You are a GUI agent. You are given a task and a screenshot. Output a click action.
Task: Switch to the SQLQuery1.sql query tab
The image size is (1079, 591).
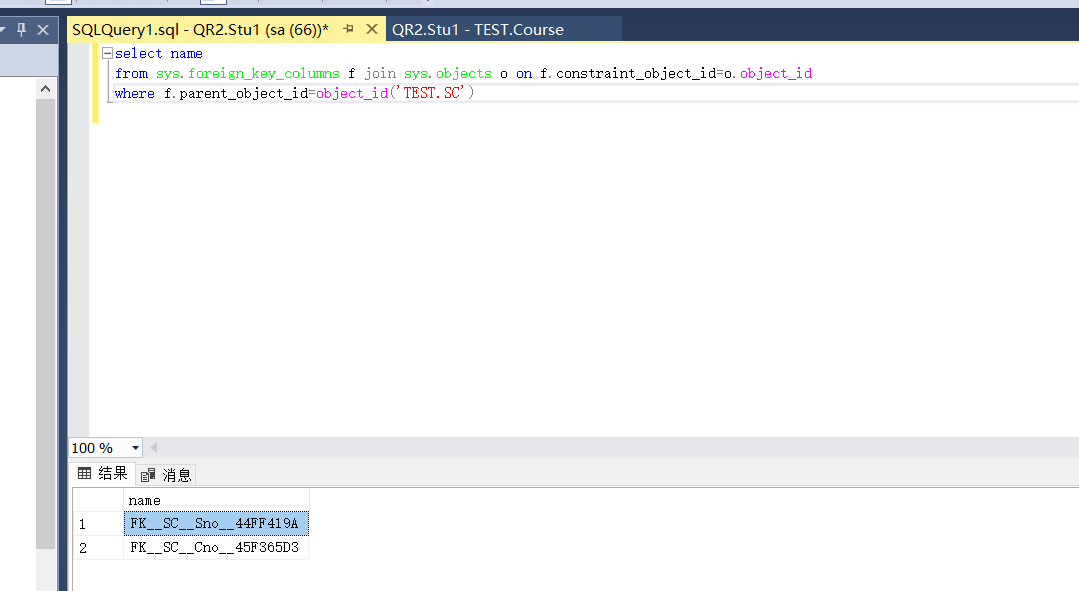click(x=200, y=30)
